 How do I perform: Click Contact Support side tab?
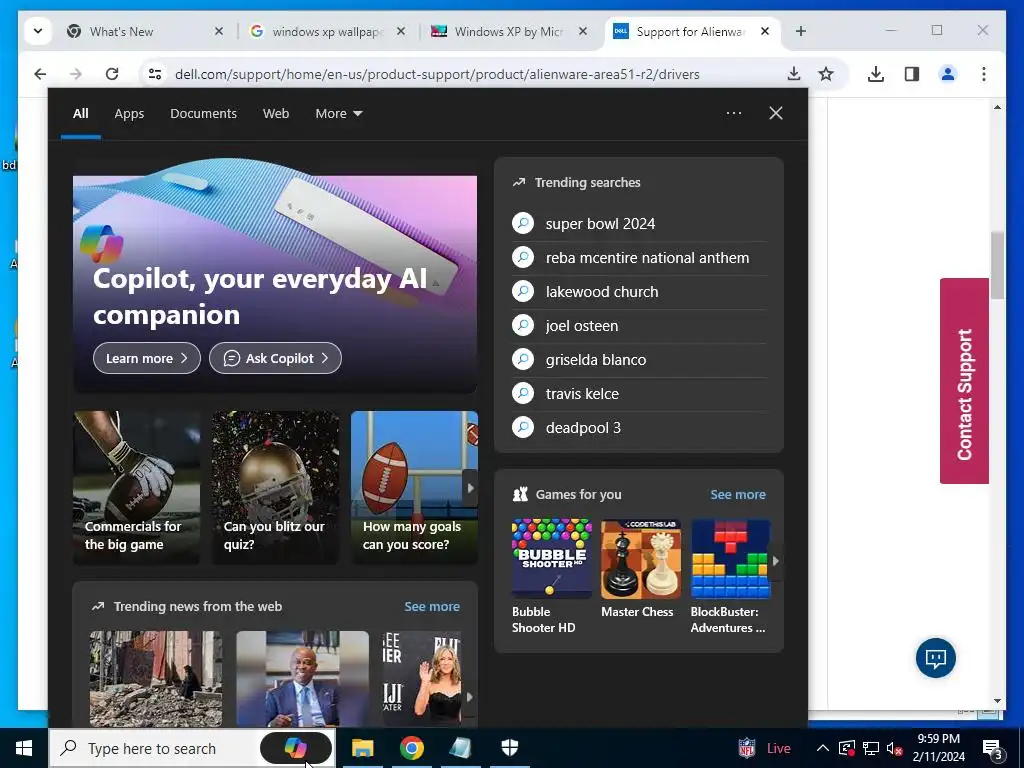[x=964, y=381]
